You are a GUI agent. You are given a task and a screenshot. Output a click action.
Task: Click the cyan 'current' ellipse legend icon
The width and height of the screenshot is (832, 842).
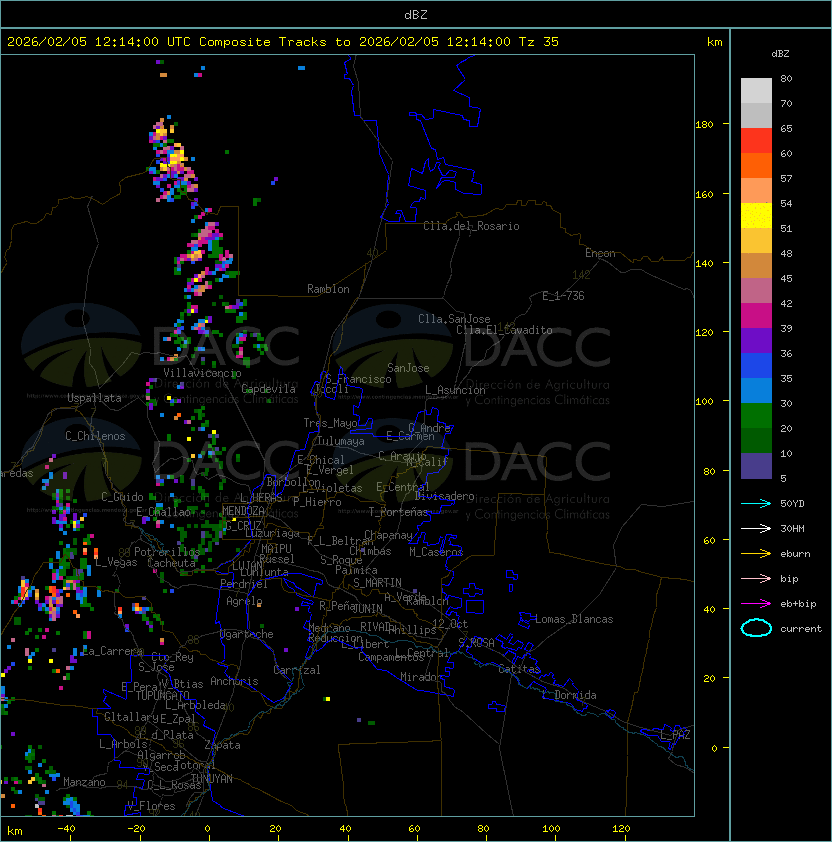(x=756, y=628)
